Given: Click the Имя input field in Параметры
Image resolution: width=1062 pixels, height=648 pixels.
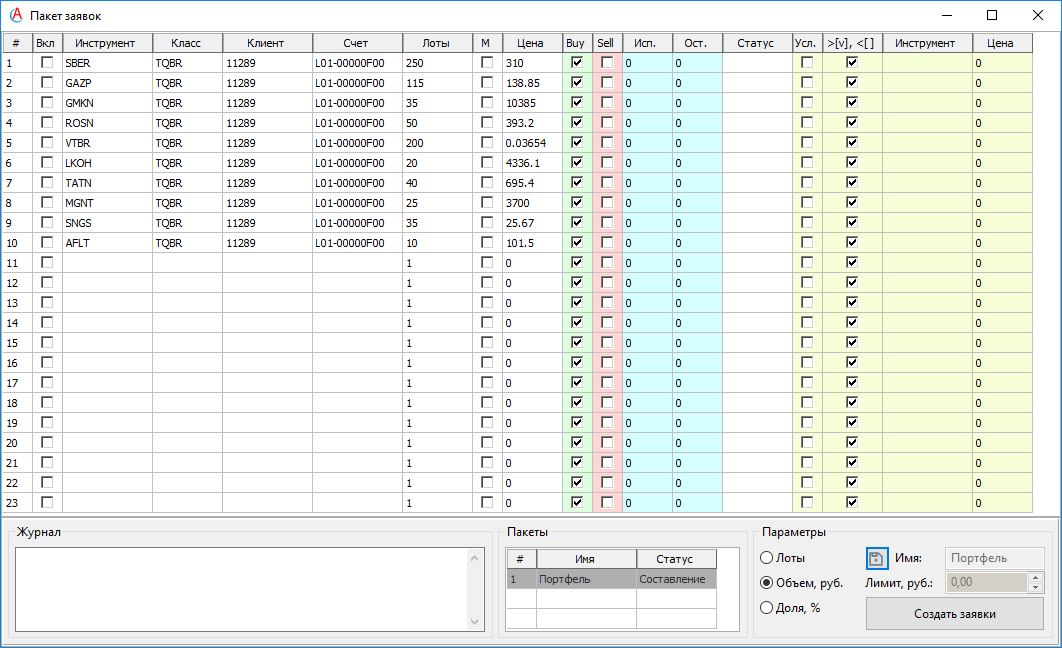Looking at the screenshot, I should tap(994, 558).
